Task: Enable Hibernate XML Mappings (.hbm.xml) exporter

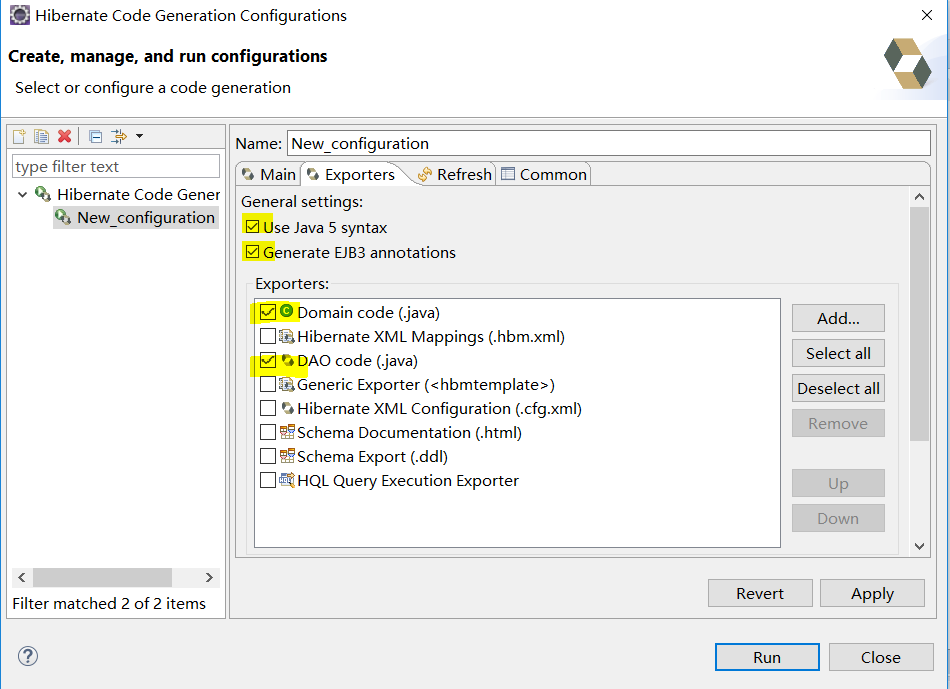Action: (x=267, y=336)
